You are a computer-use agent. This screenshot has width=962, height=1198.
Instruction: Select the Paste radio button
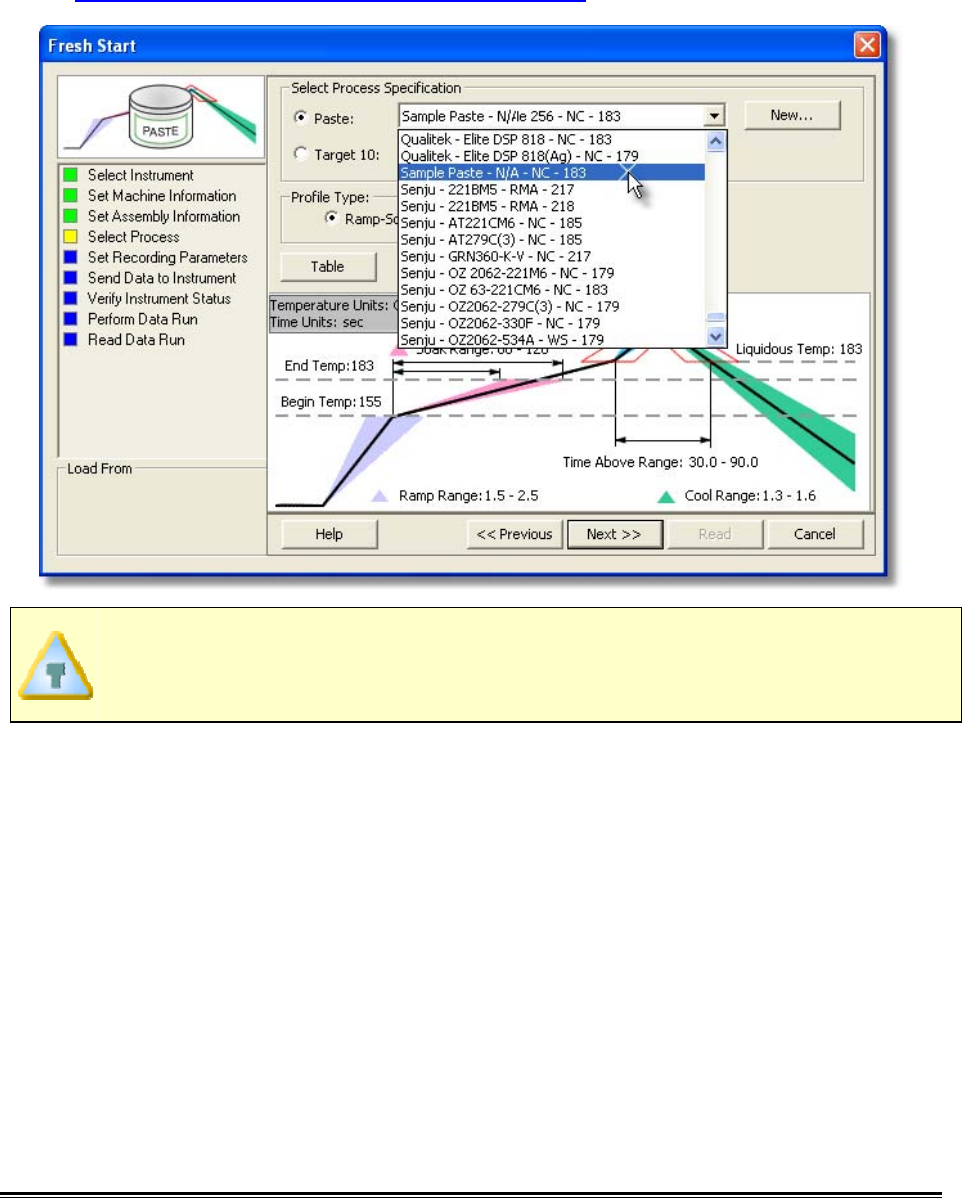301,118
